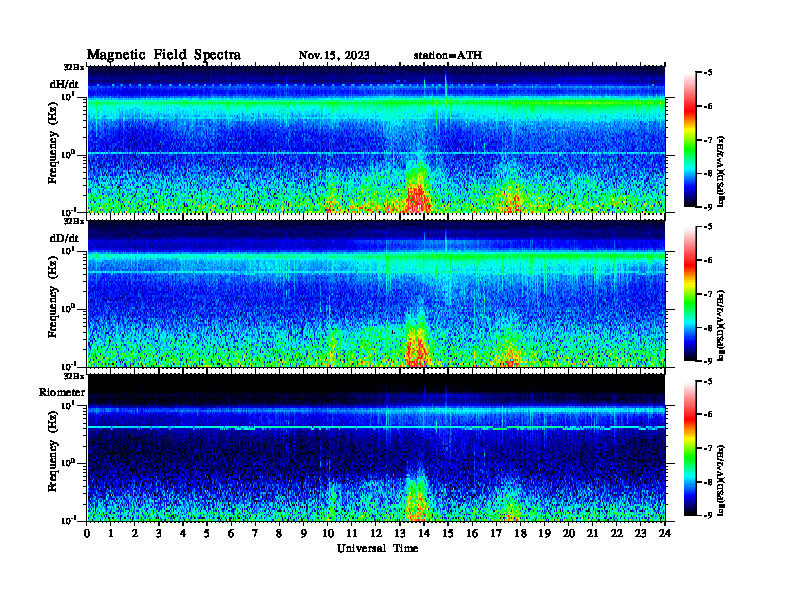Select the 14 hour tick label
This screenshot has height=612, width=792.
click(424, 534)
